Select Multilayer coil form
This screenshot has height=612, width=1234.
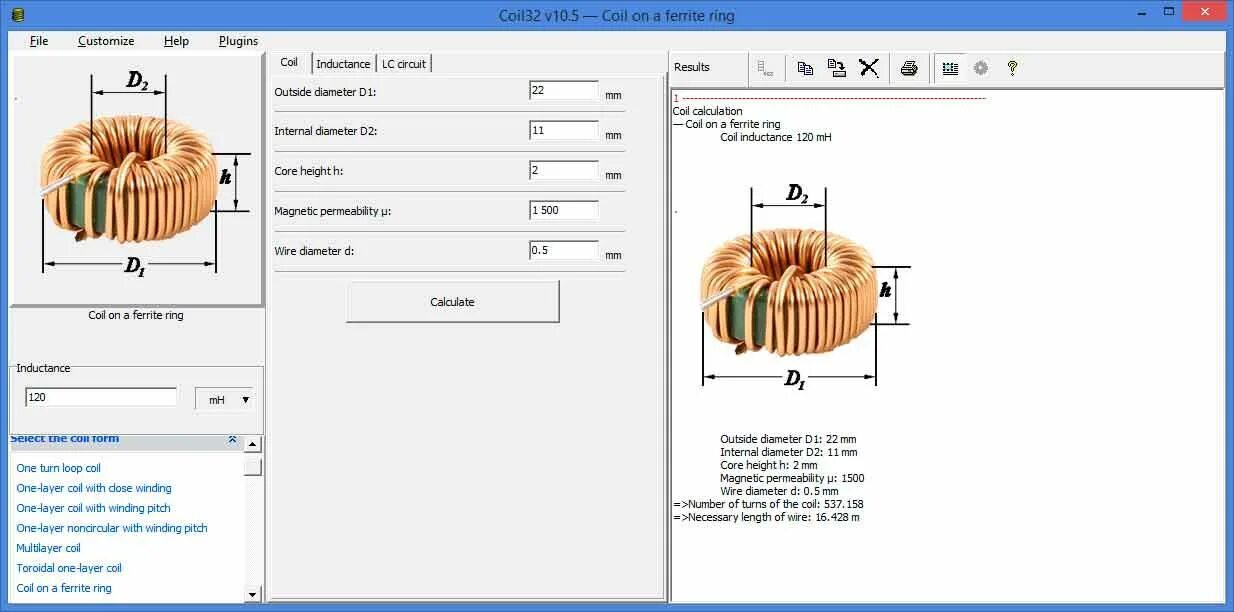pyautogui.click(x=48, y=548)
